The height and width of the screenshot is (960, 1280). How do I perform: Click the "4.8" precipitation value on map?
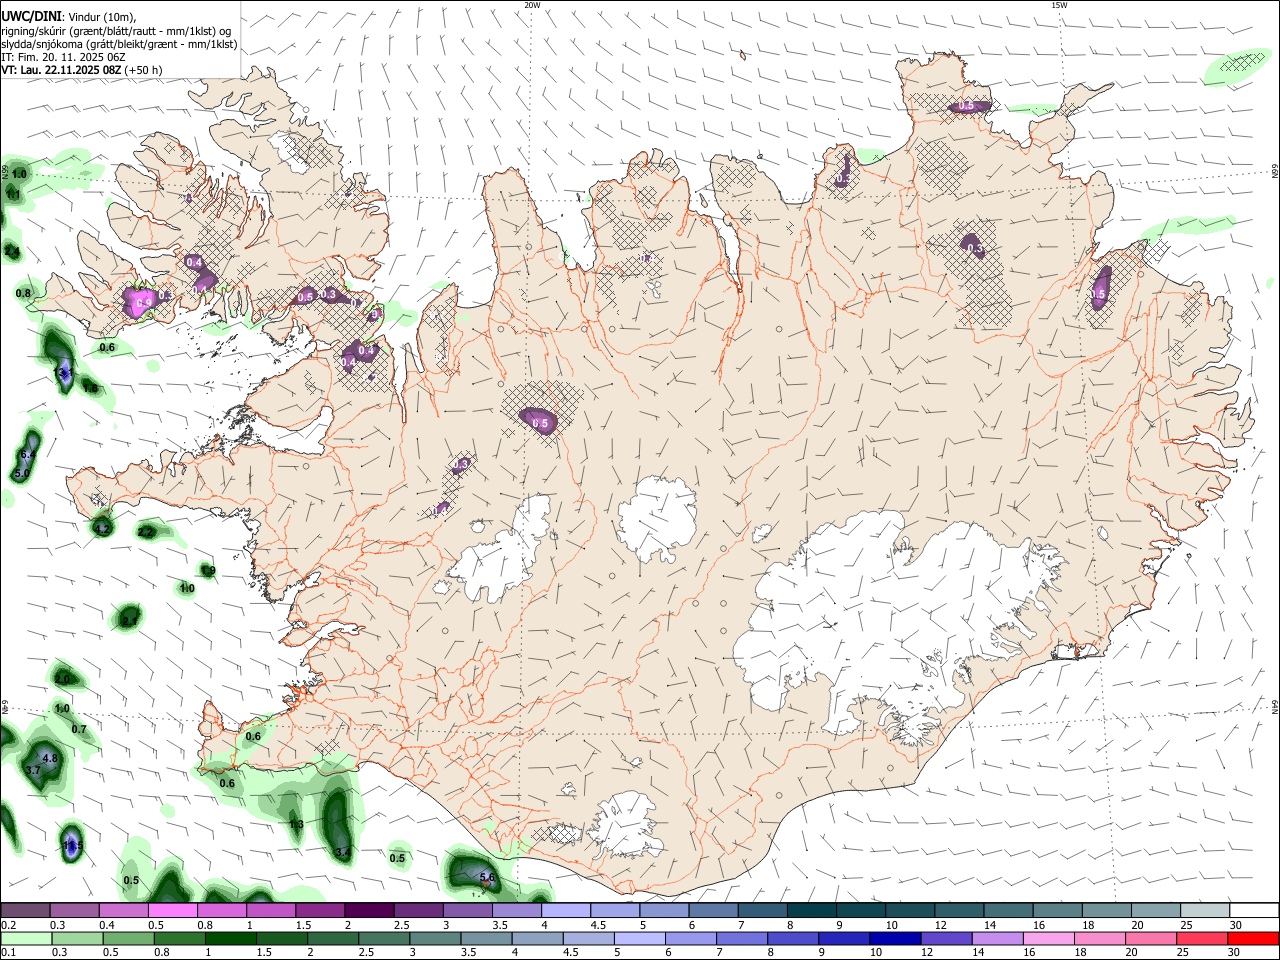(x=51, y=758)
